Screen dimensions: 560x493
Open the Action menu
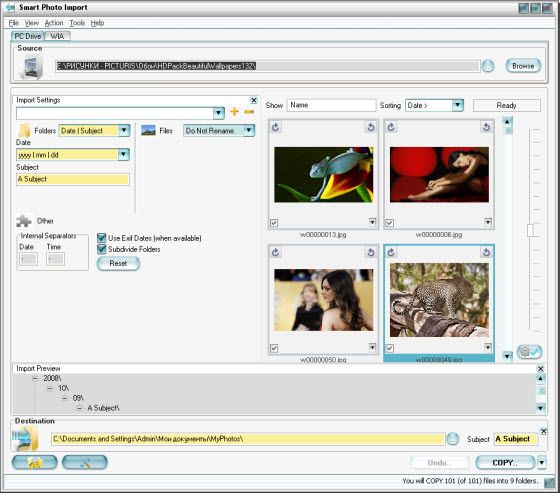point(54,23)
